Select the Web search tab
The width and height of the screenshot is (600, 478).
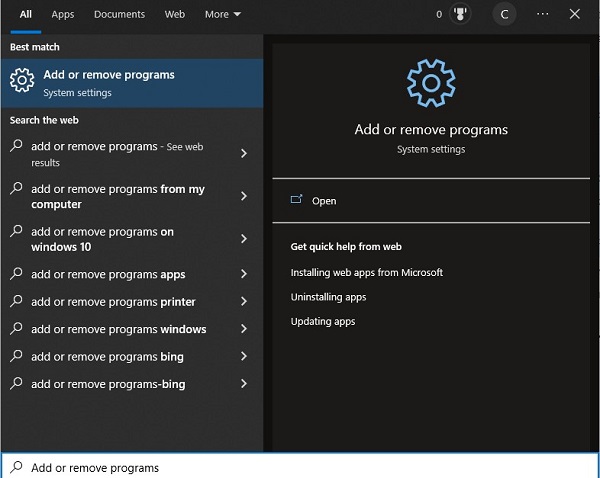pyautogui.click(x=174, y=15)
